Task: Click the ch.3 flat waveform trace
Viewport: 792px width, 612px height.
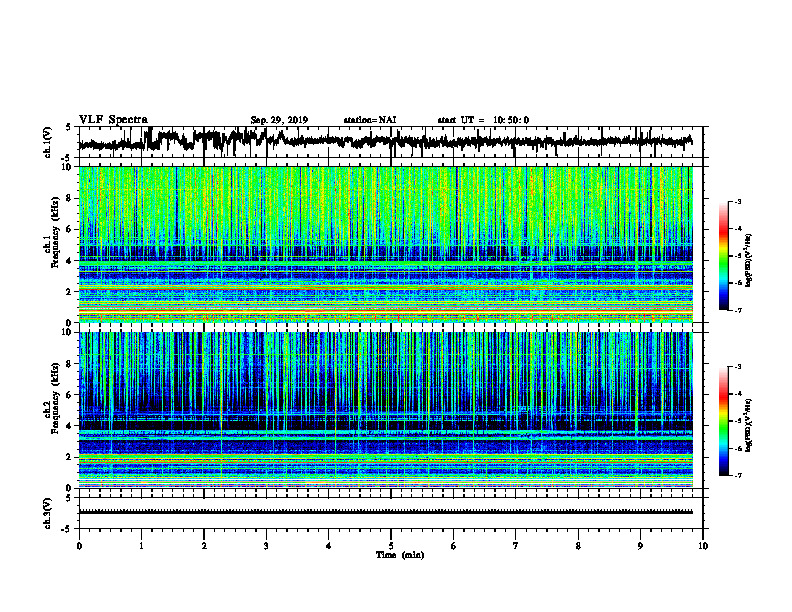Action: coord(386,512)
